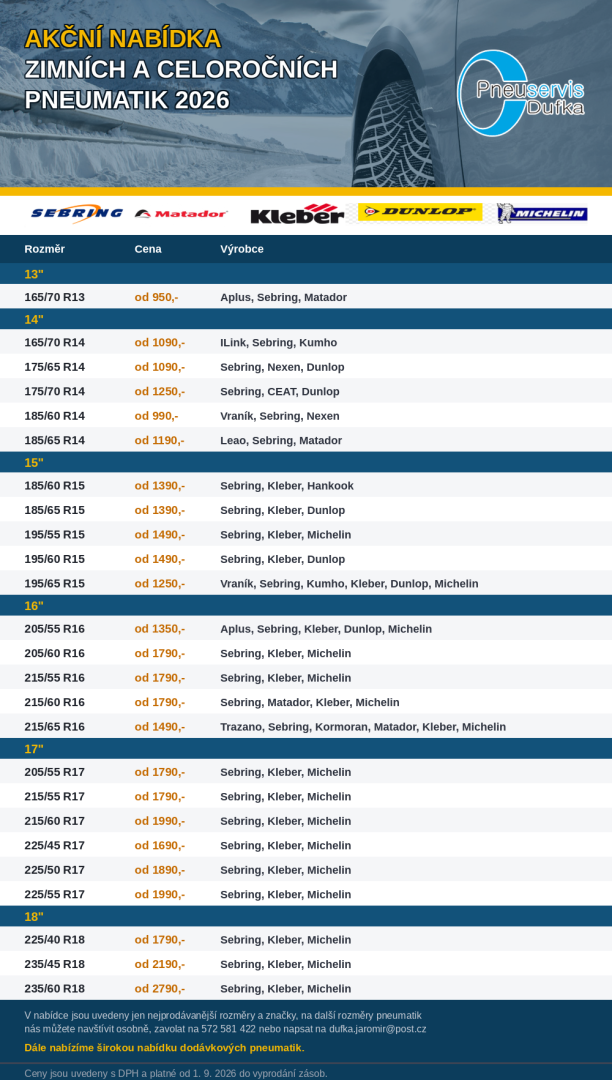Screen dimensions: 612x1080
Task: Click the Pneuservis Dufka logo
Action: (521, 93)
